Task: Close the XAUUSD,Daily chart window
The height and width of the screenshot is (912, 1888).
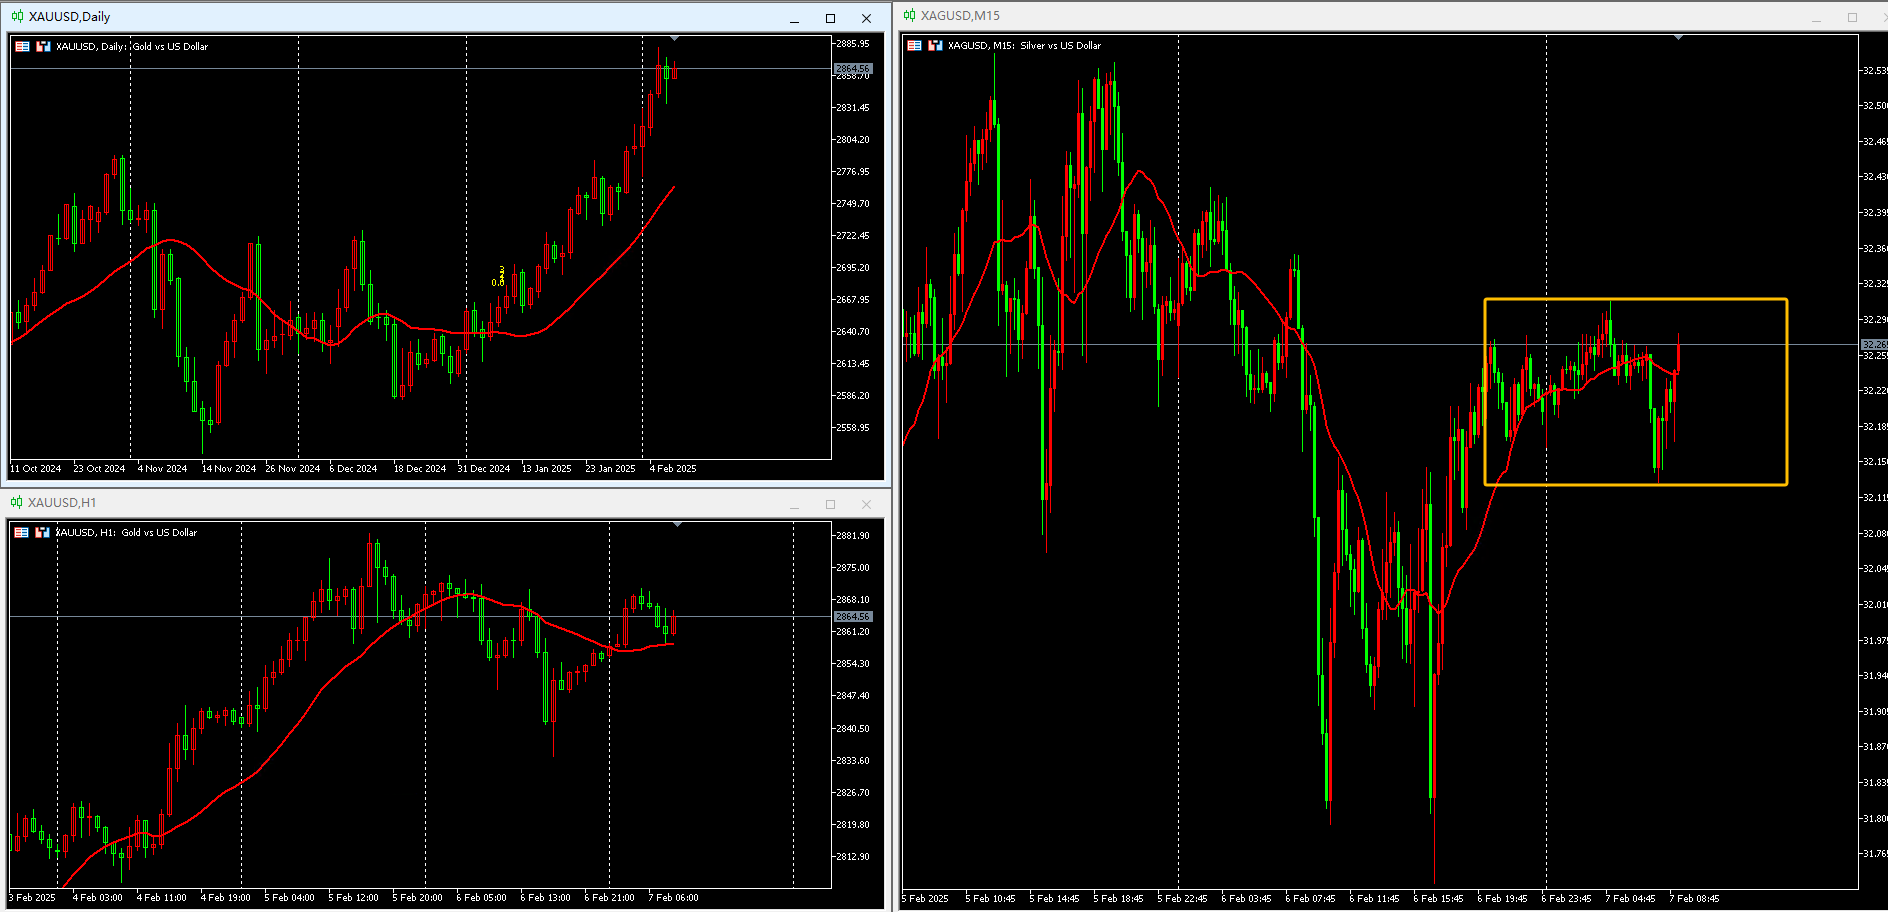Action: pos(866,18)
